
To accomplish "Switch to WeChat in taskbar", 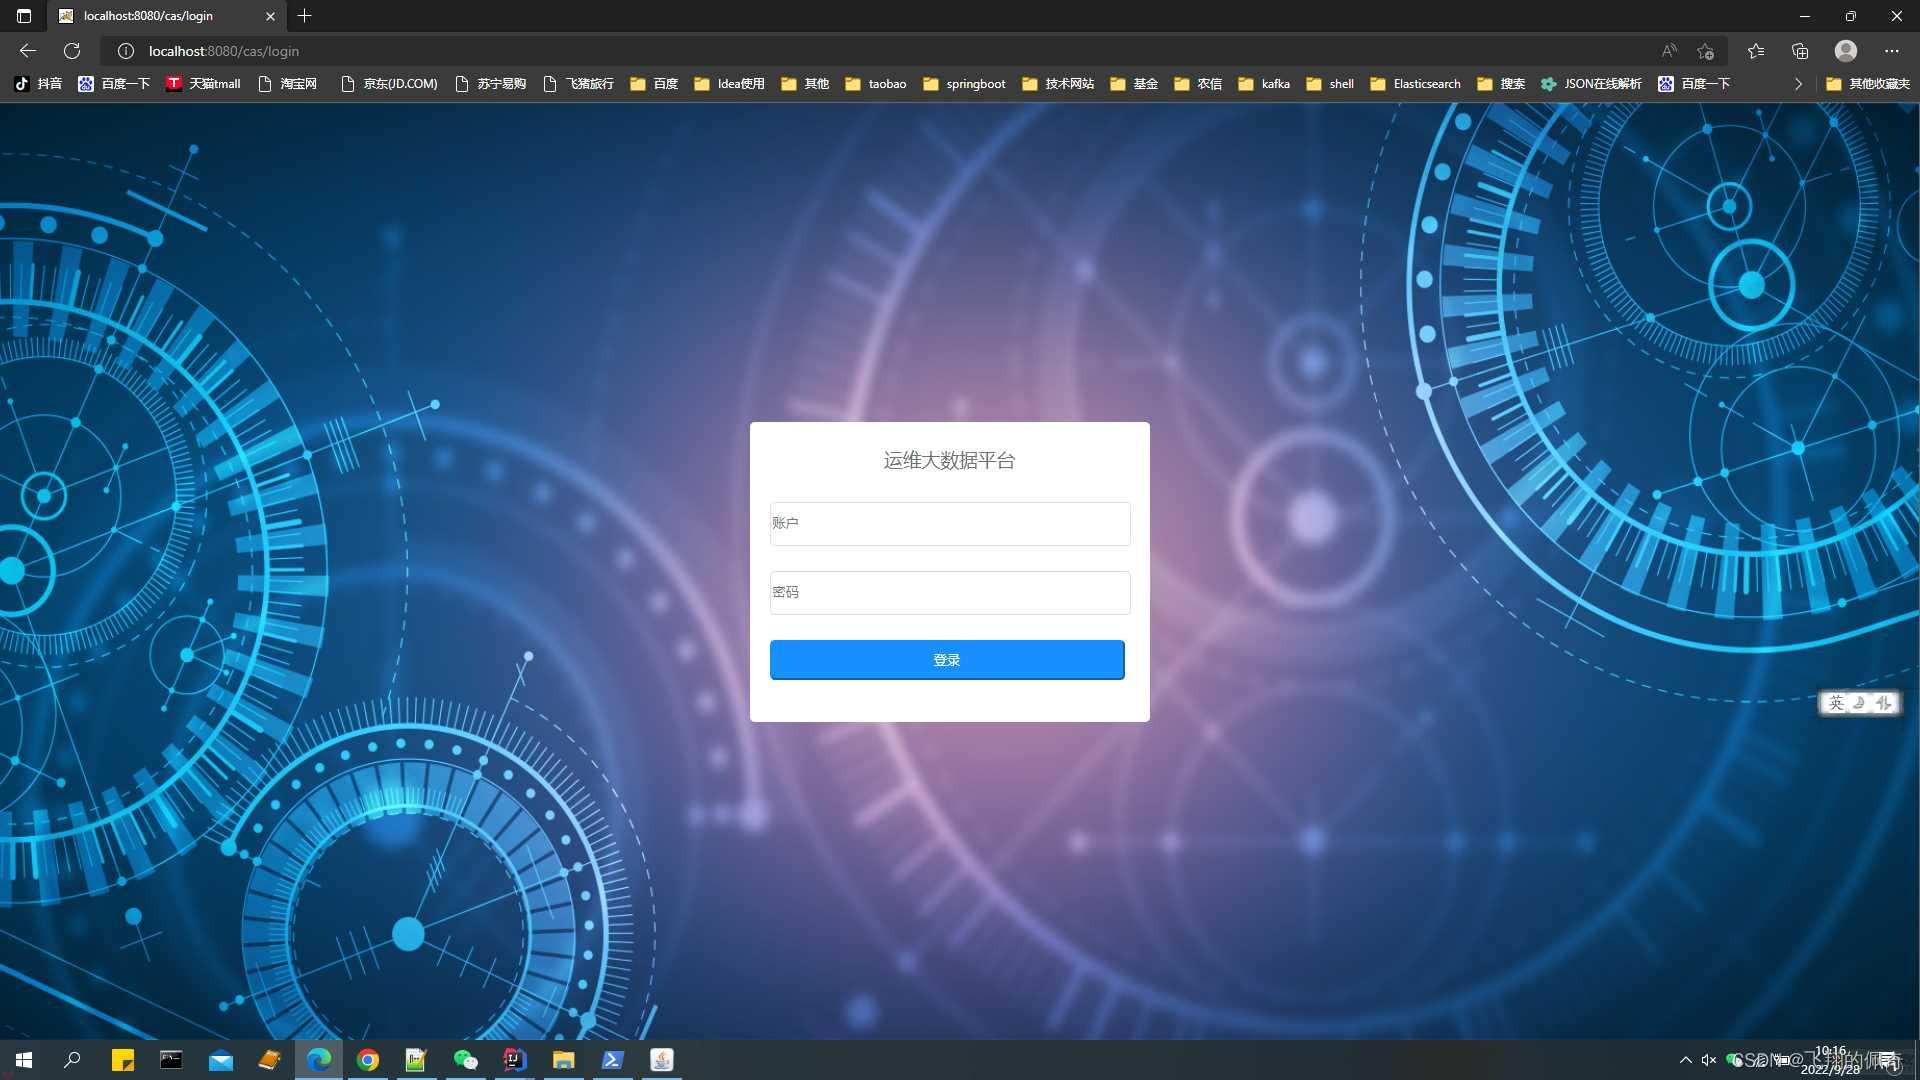I will pos(465,1060).
